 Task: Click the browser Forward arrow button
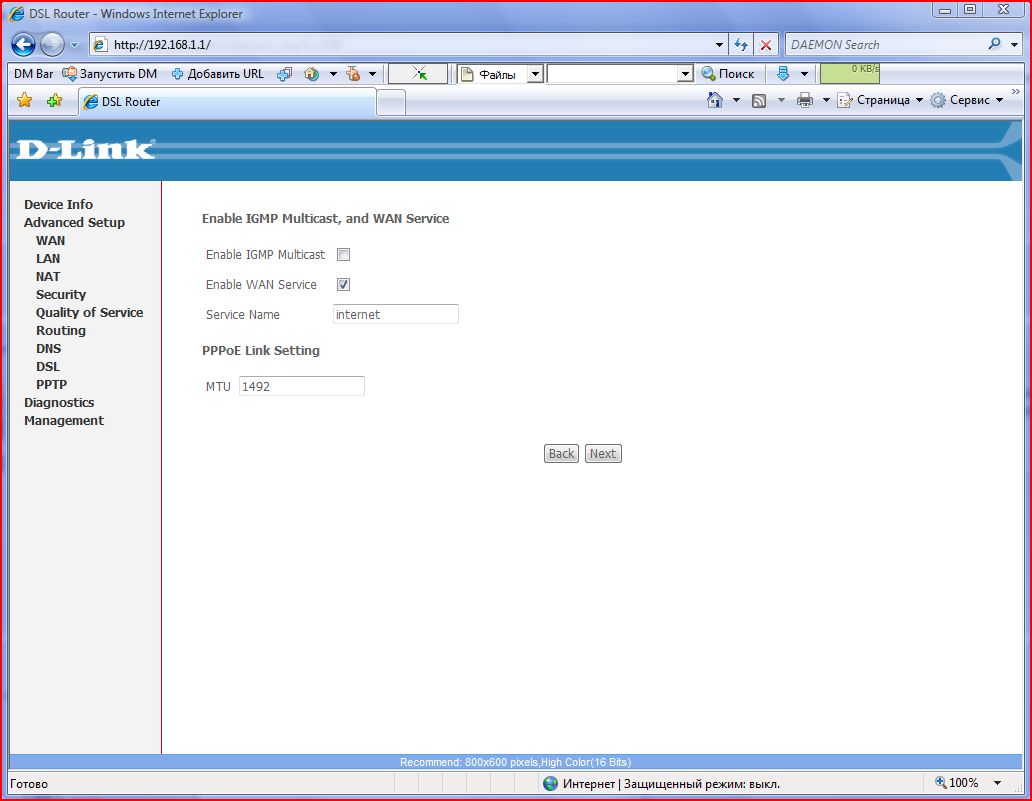coord(52,45)
